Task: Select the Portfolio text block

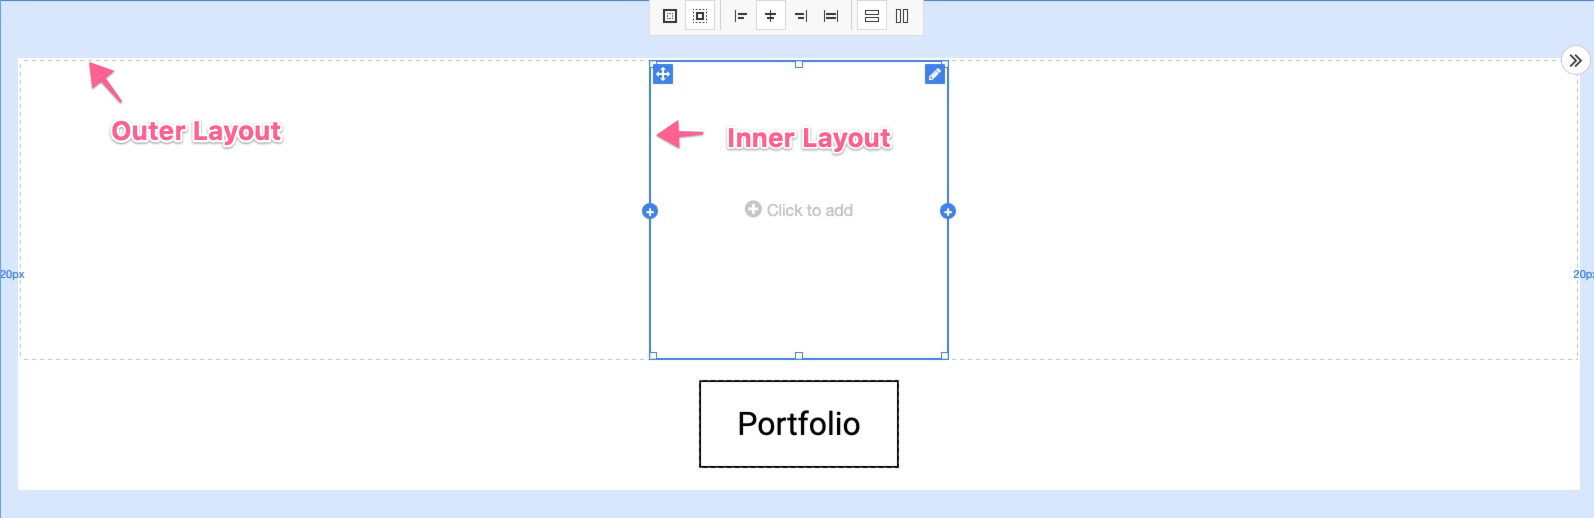Action: pos(799,424)
